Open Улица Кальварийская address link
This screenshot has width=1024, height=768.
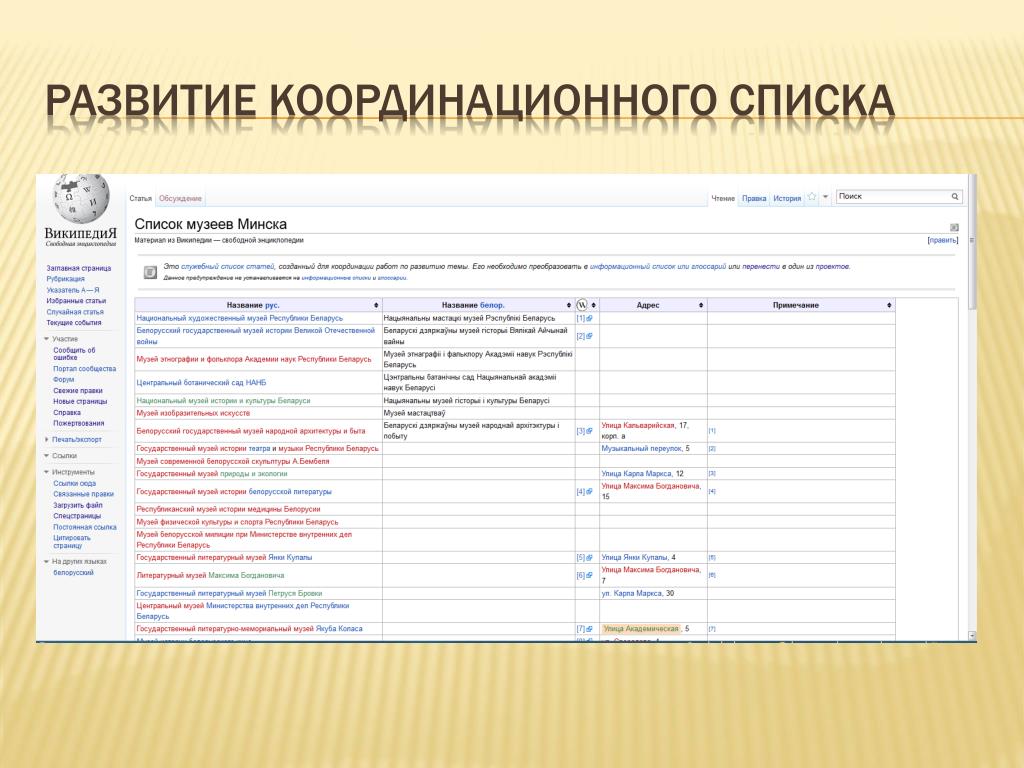click(638, 426)
